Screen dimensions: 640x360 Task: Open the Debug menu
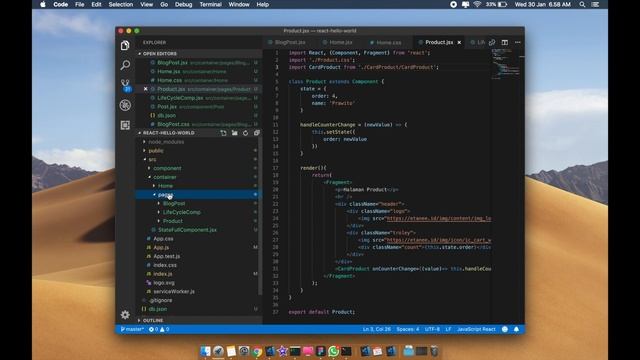(183, 4)
